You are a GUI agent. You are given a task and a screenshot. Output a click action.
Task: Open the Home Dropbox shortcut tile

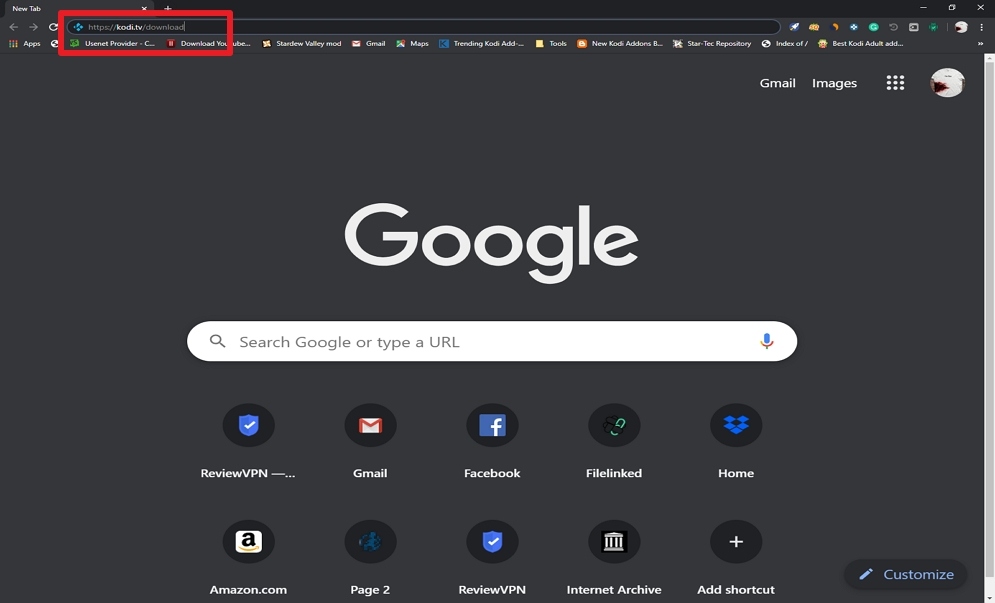pyautogui.click(x=735, y=441)
